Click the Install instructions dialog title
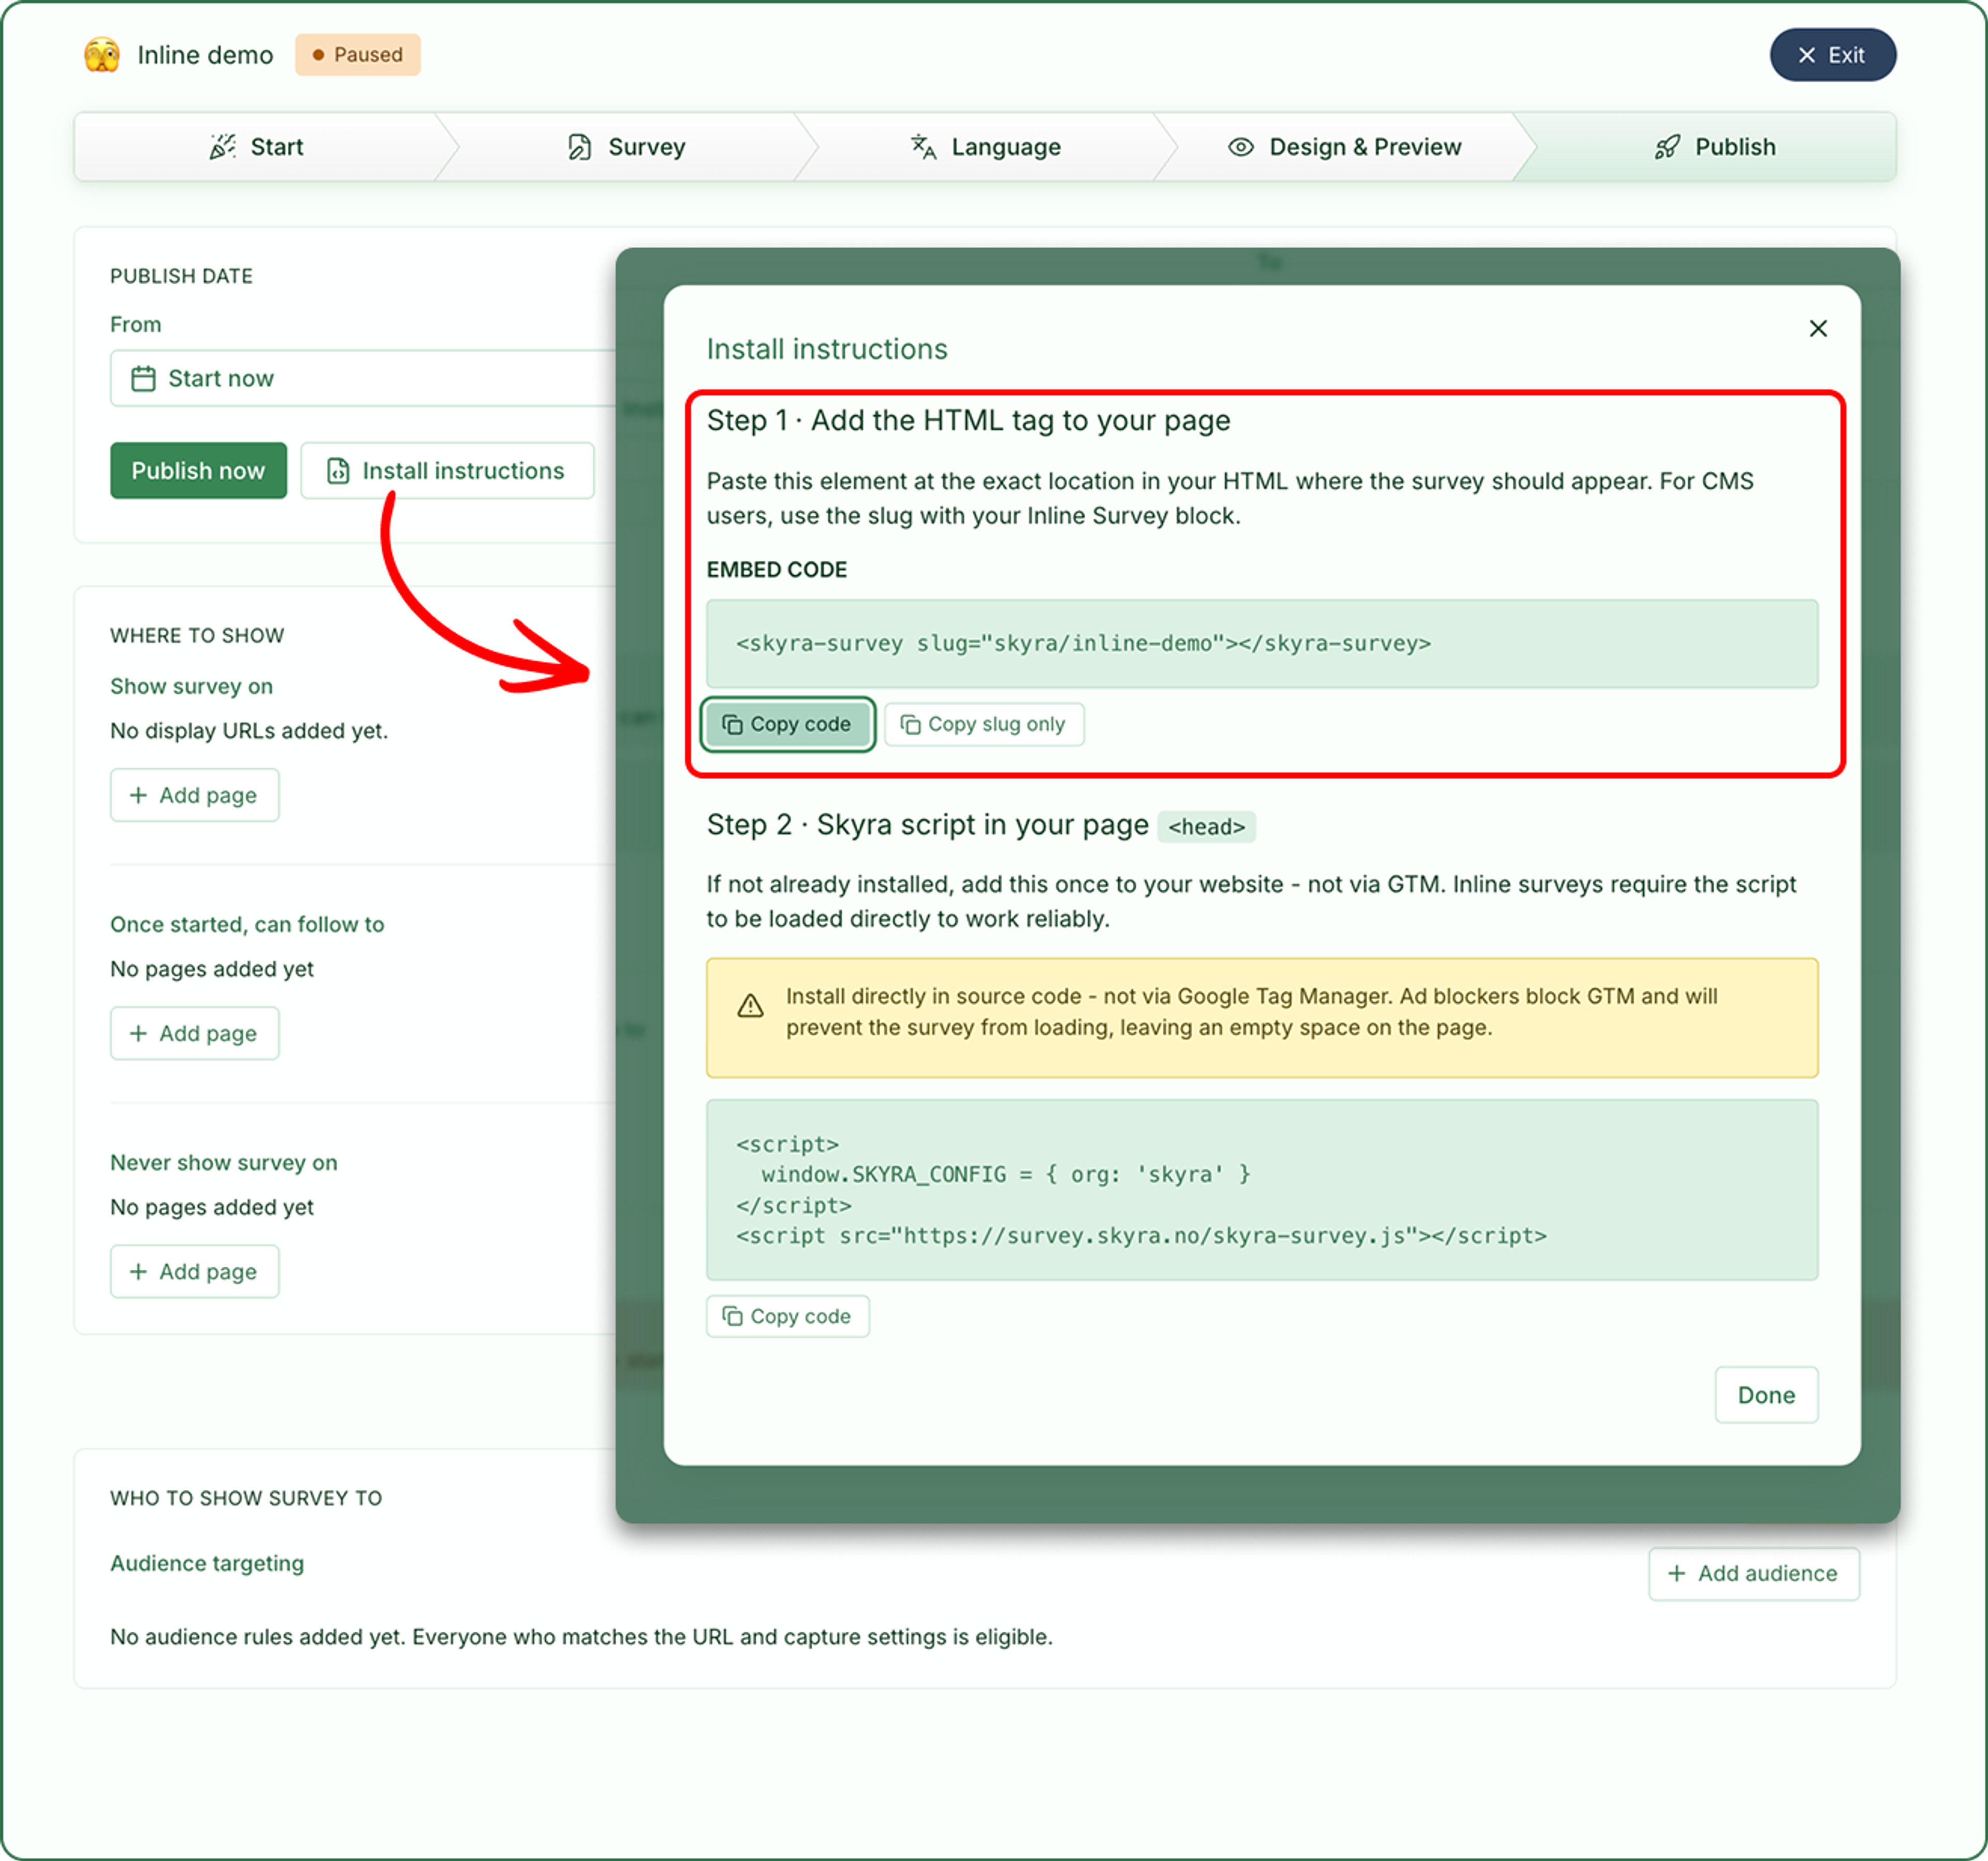Image resolution: width=1988 pixels, height=1861 pixels. coord(826,348)
